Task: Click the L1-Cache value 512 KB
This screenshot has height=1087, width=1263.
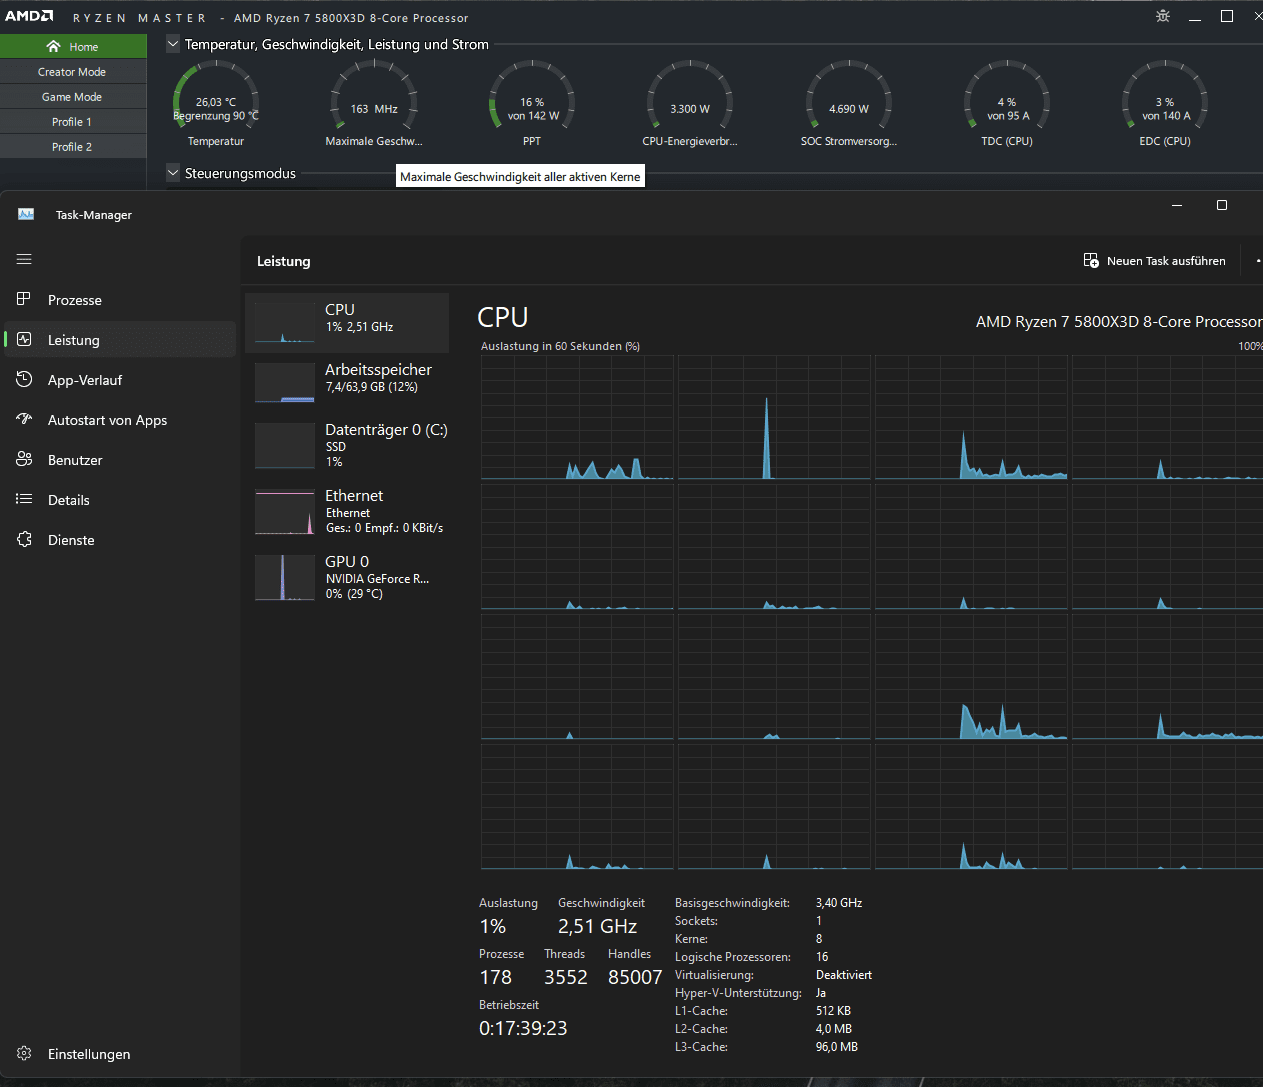Action: point(833,1011)
